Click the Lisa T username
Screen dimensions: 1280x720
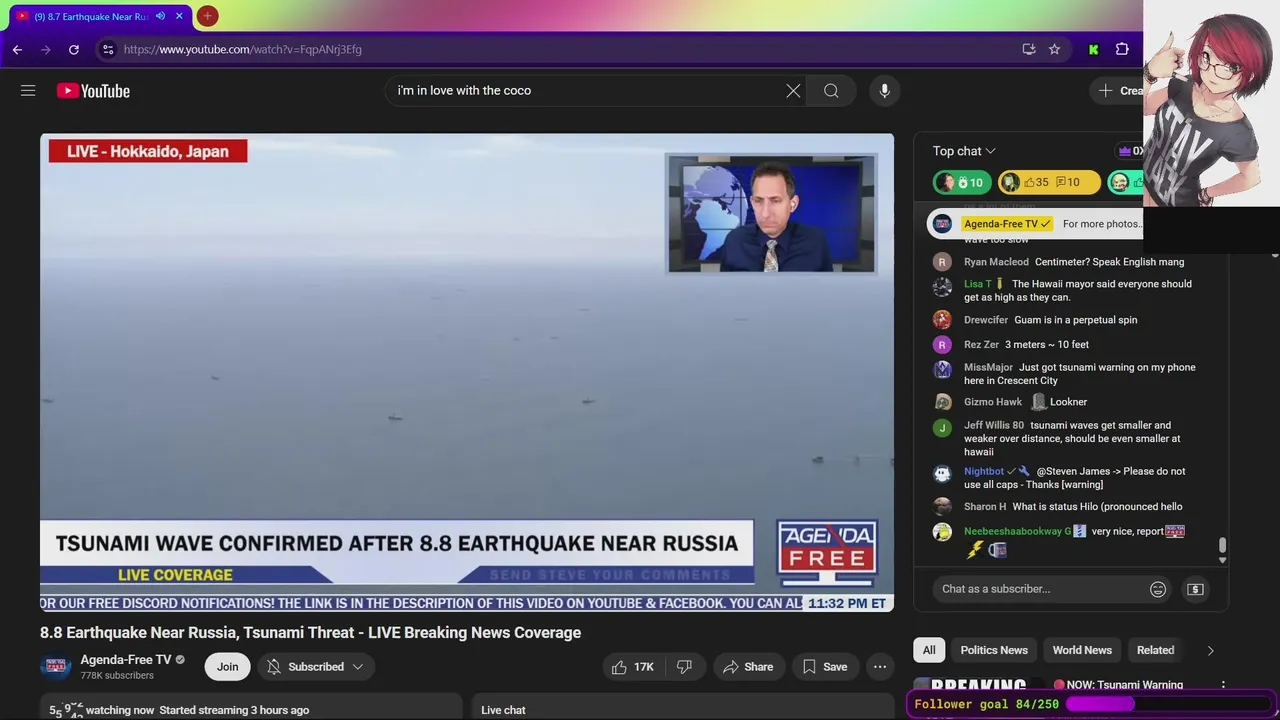pyautogui.click(x=978, y=284)
